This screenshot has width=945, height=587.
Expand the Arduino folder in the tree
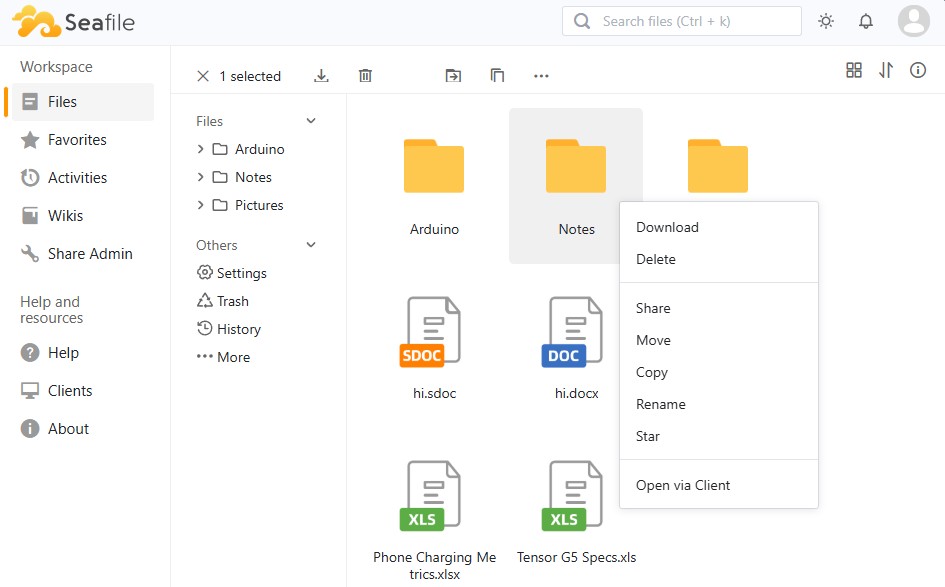[x=199, y=148]
